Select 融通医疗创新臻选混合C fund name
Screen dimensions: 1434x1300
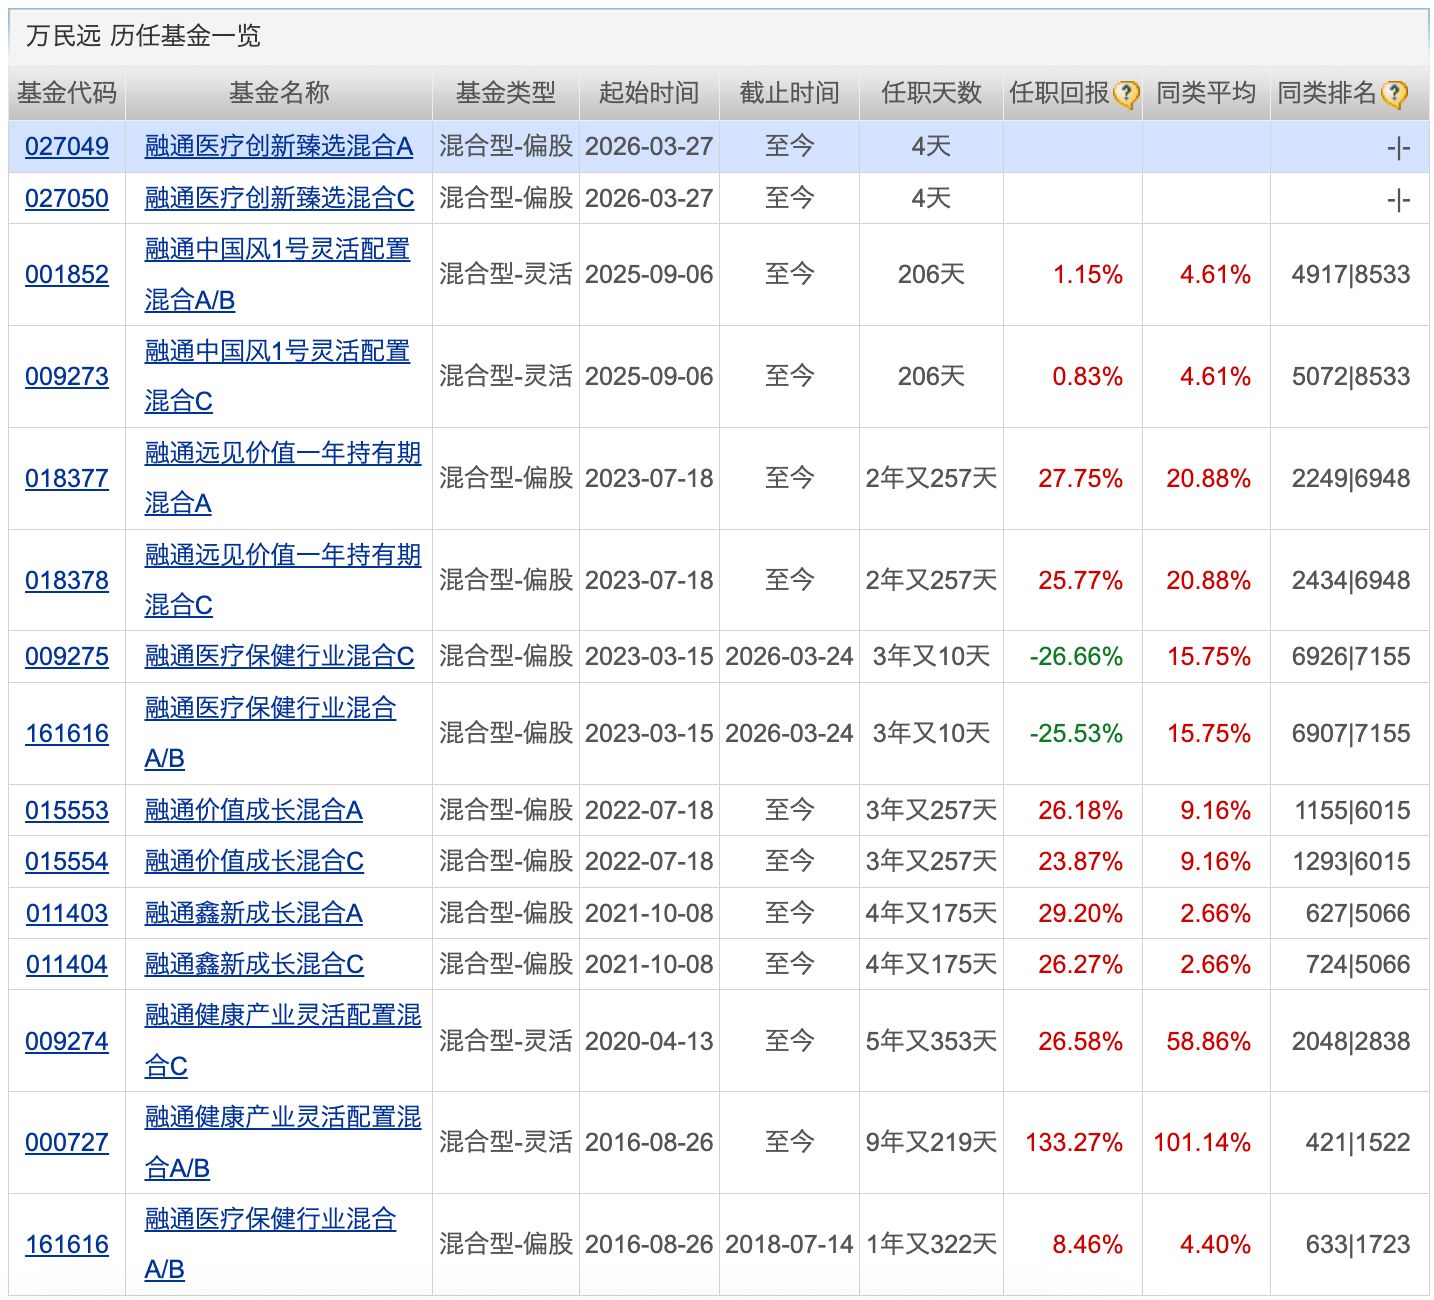tap(279, 198)
